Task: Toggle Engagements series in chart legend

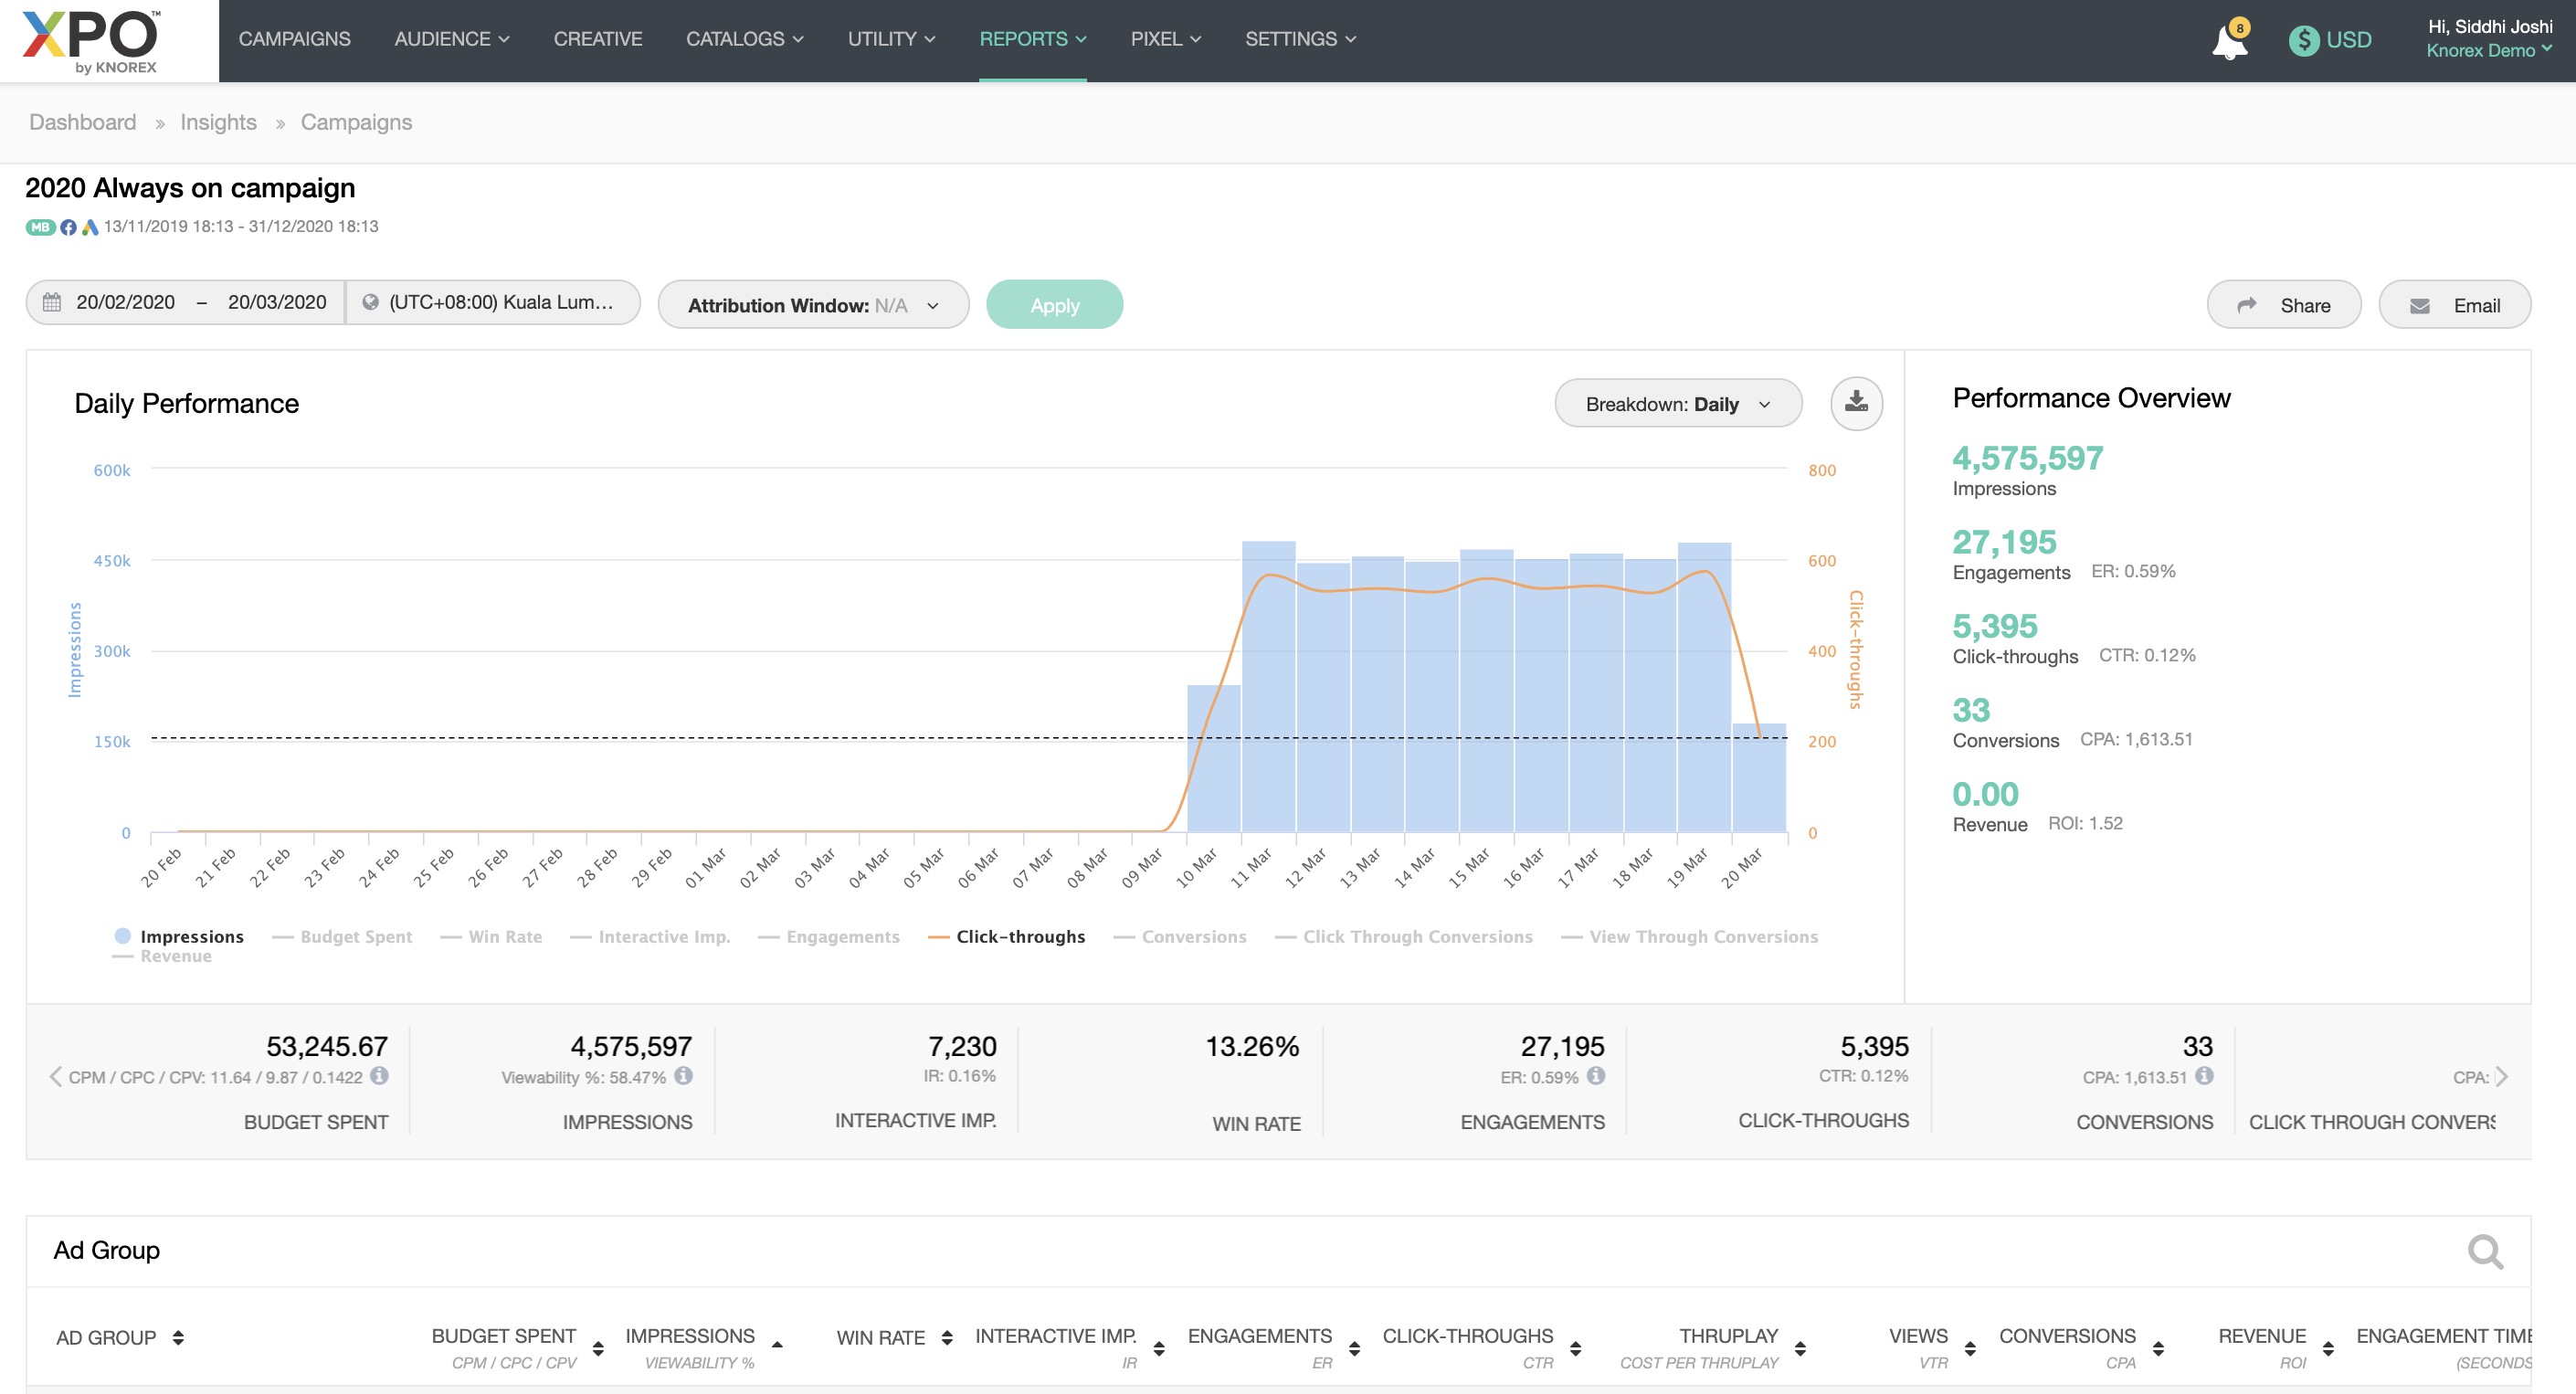Action: pyautogui.click(x=842, y=936)
